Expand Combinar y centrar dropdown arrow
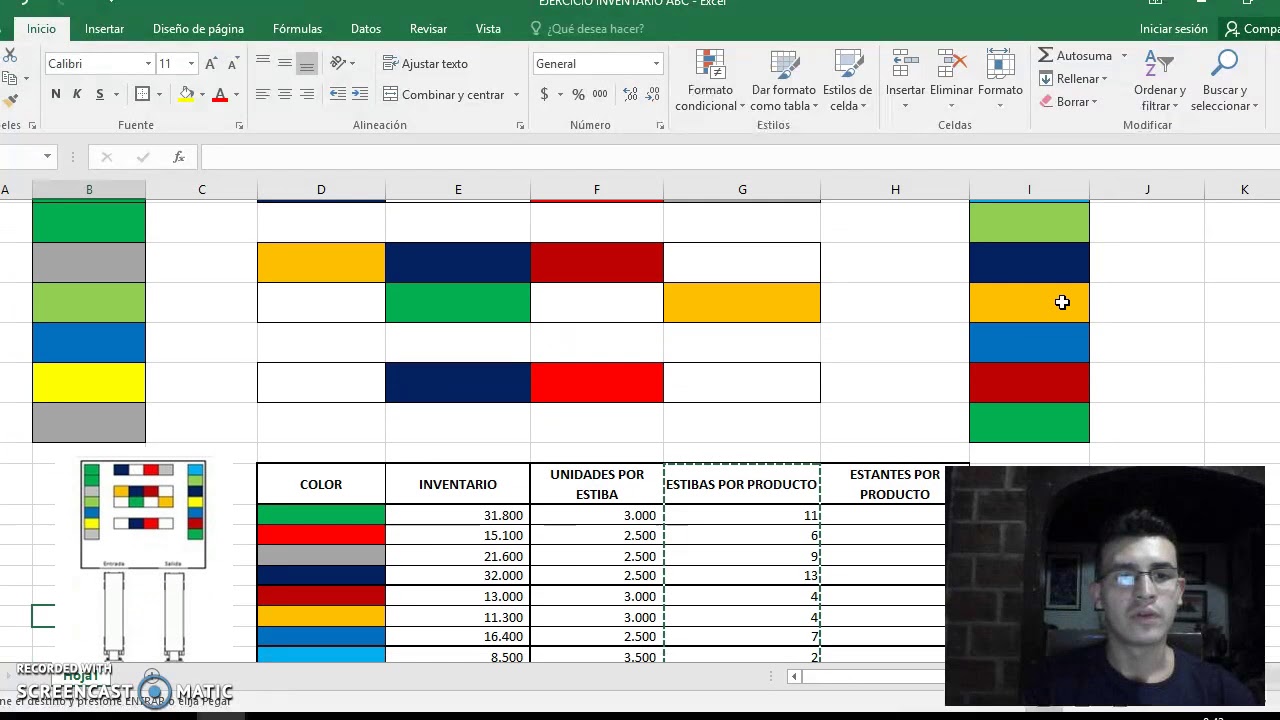 click(516, 94)
